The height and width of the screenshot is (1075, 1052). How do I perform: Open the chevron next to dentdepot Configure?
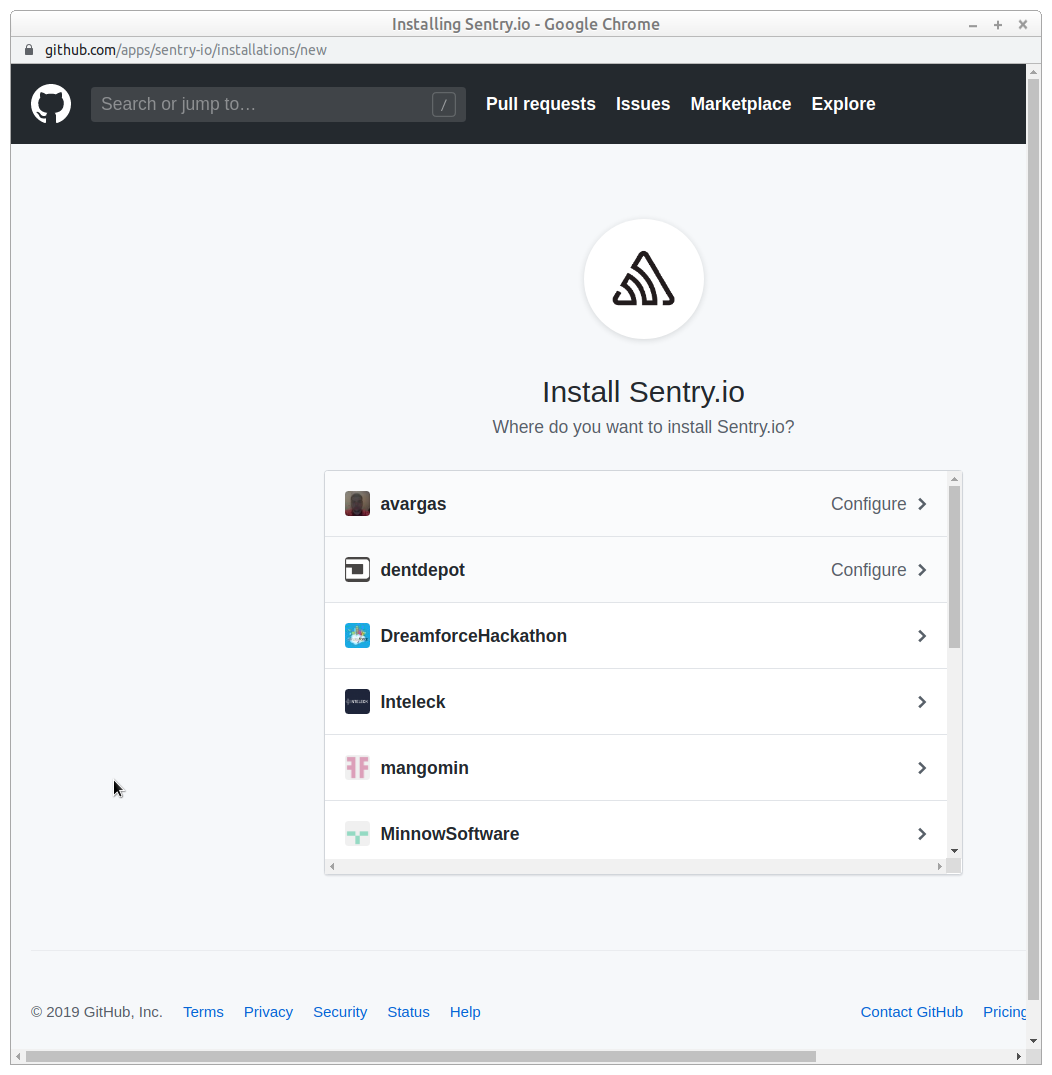pos(922,570)
